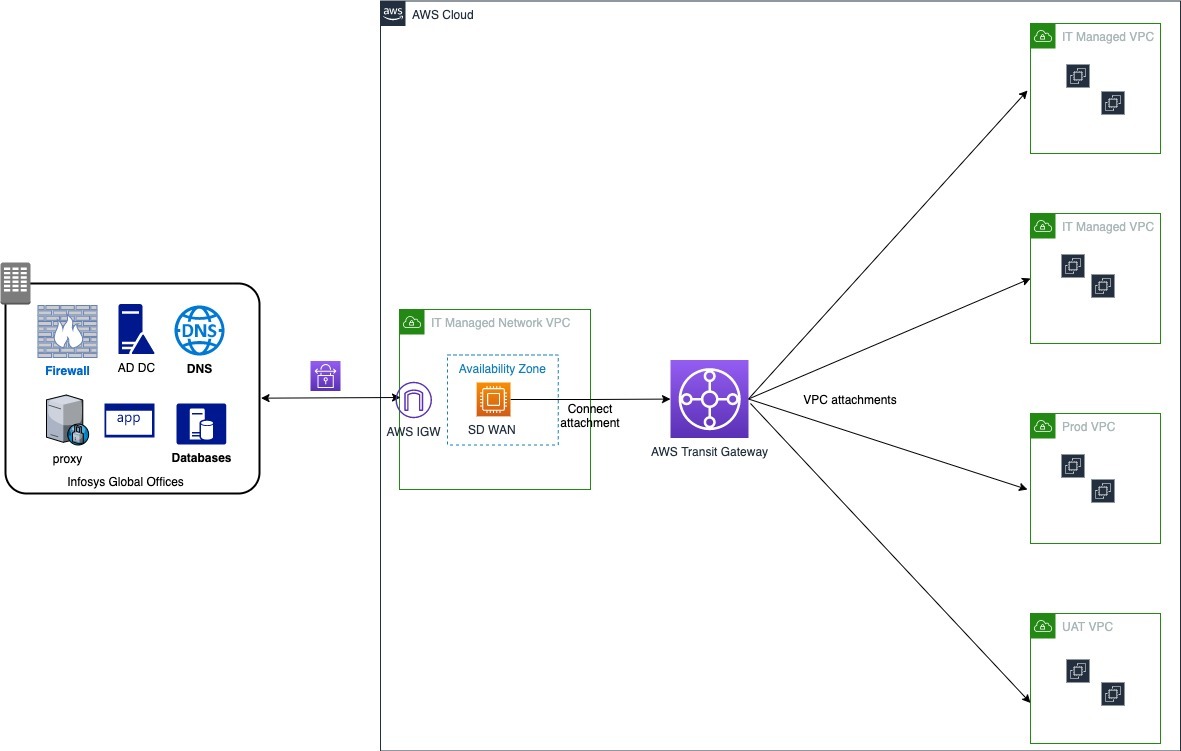Click the lower instance icon in Prod VPC
The height and width of the screenshot is (751, 1181).
[1103, 491]
